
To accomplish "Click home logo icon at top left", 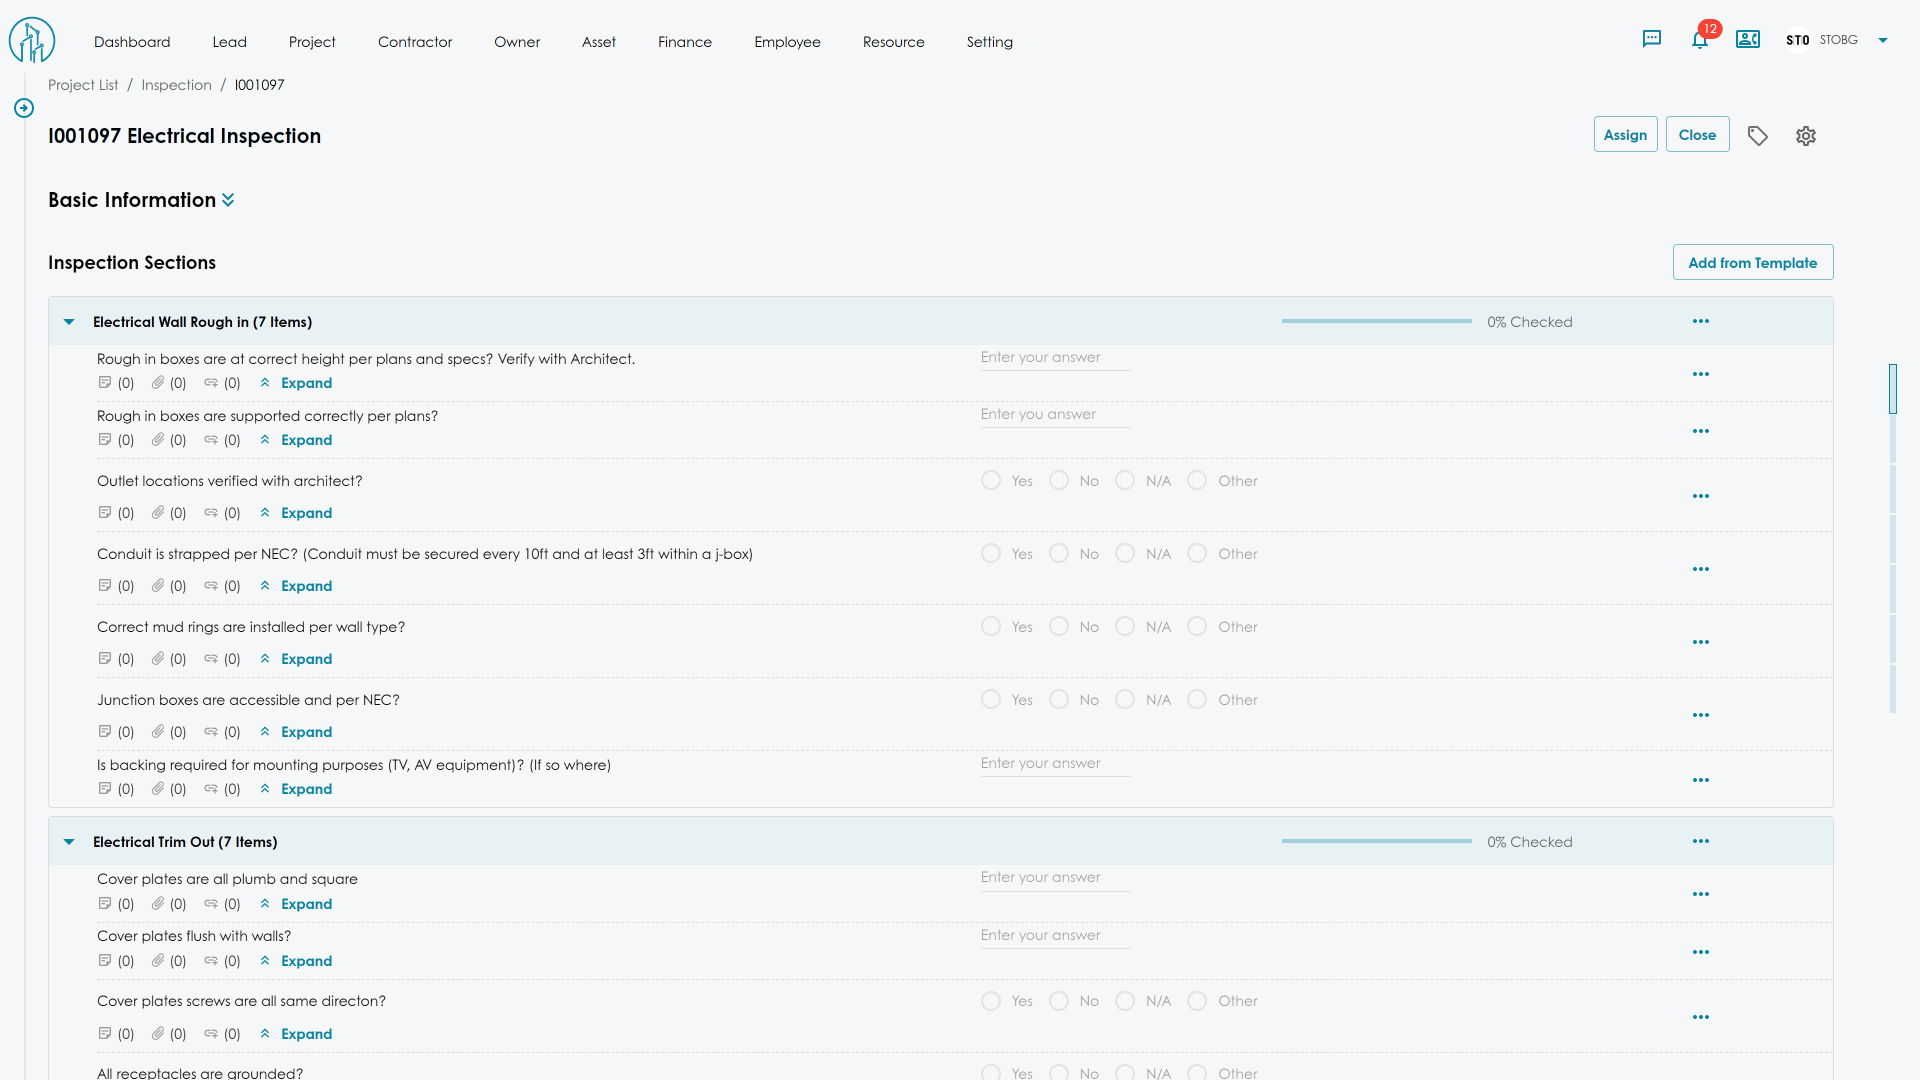I will pyautogui.click(x=32, y=41).
